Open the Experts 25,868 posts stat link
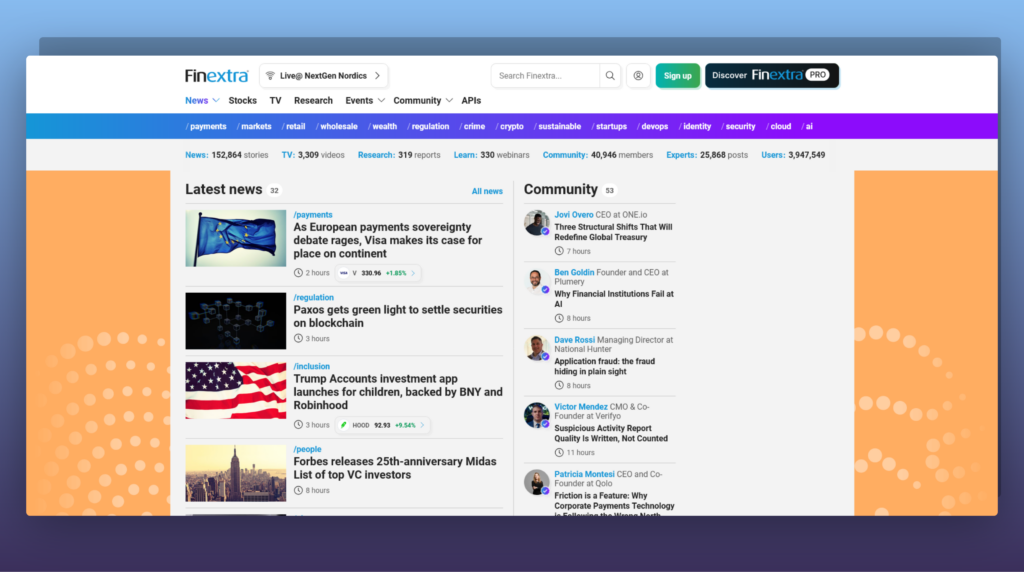The height and width of the screenshot is (572, 1024). coord(707,155)
